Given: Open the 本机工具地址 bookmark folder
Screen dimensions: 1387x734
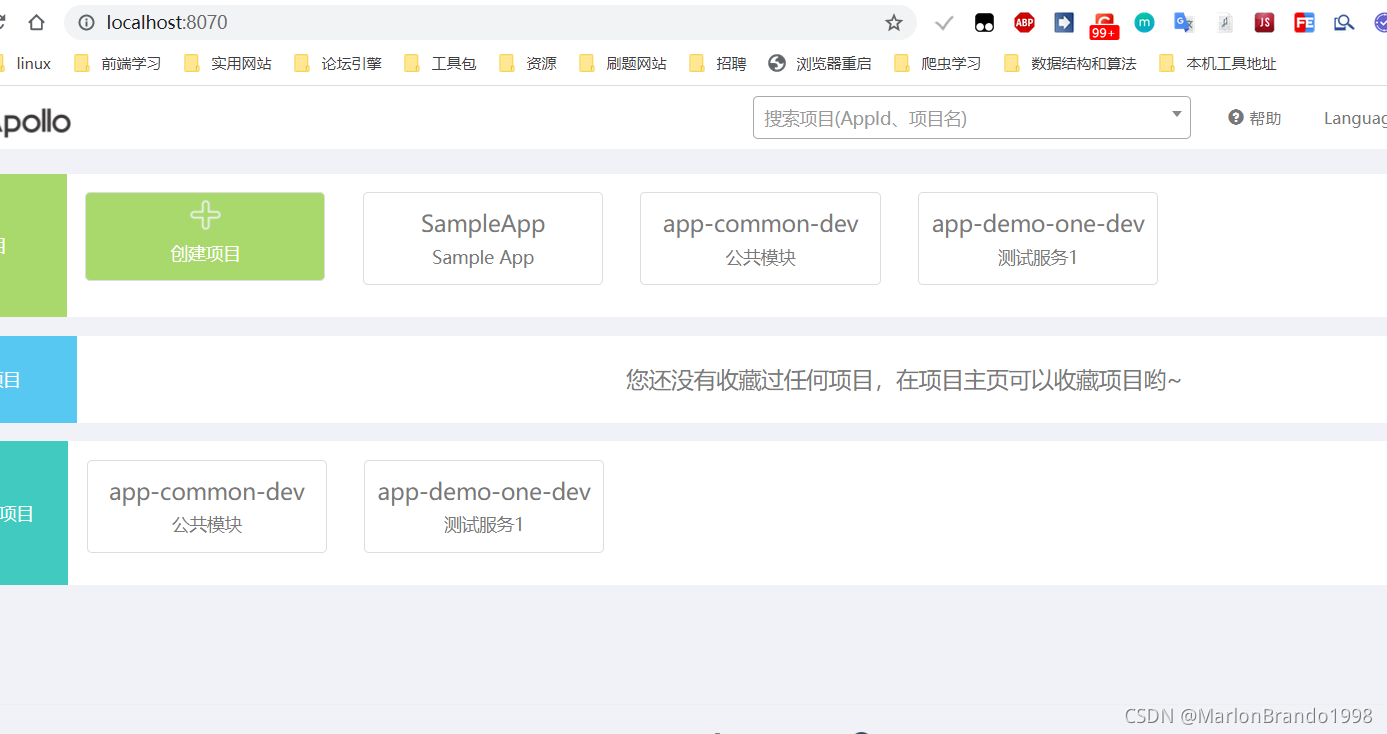Looking at the screenshot, I should (1217, 63).
